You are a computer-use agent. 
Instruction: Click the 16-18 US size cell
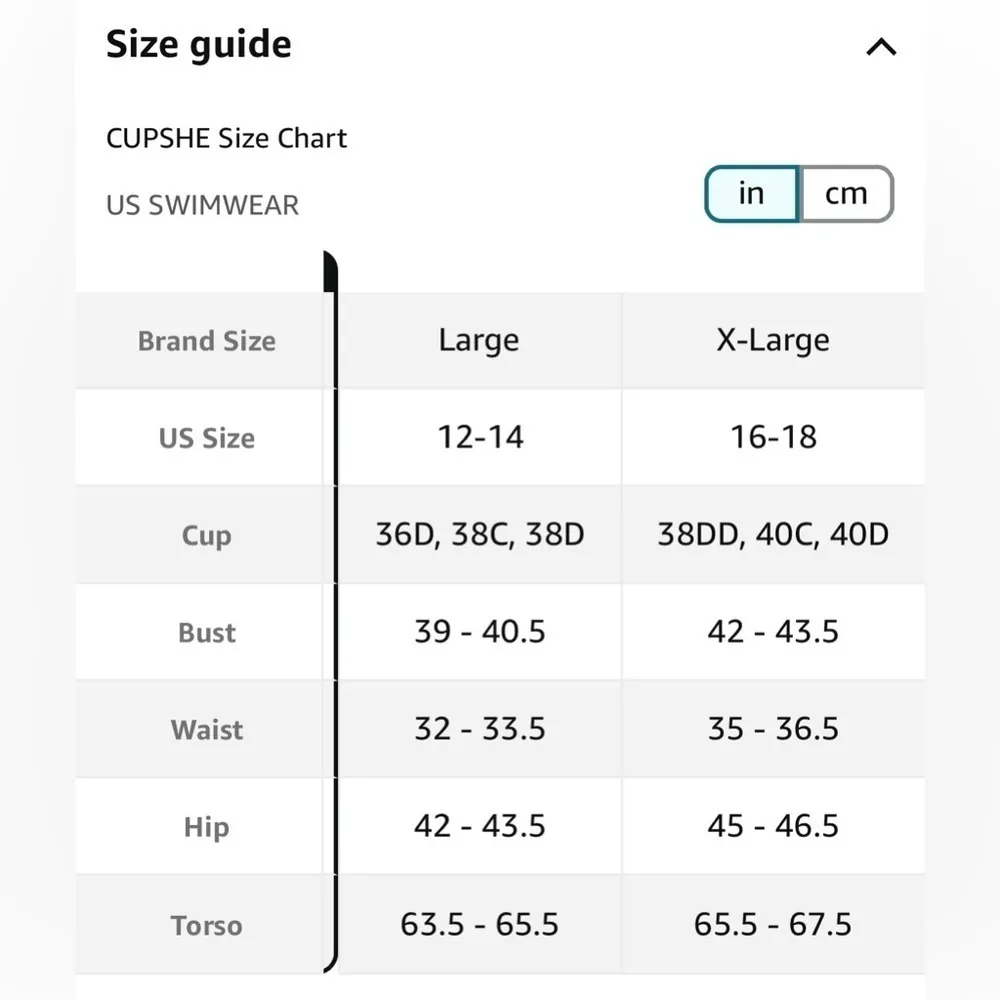click(773, 437)
